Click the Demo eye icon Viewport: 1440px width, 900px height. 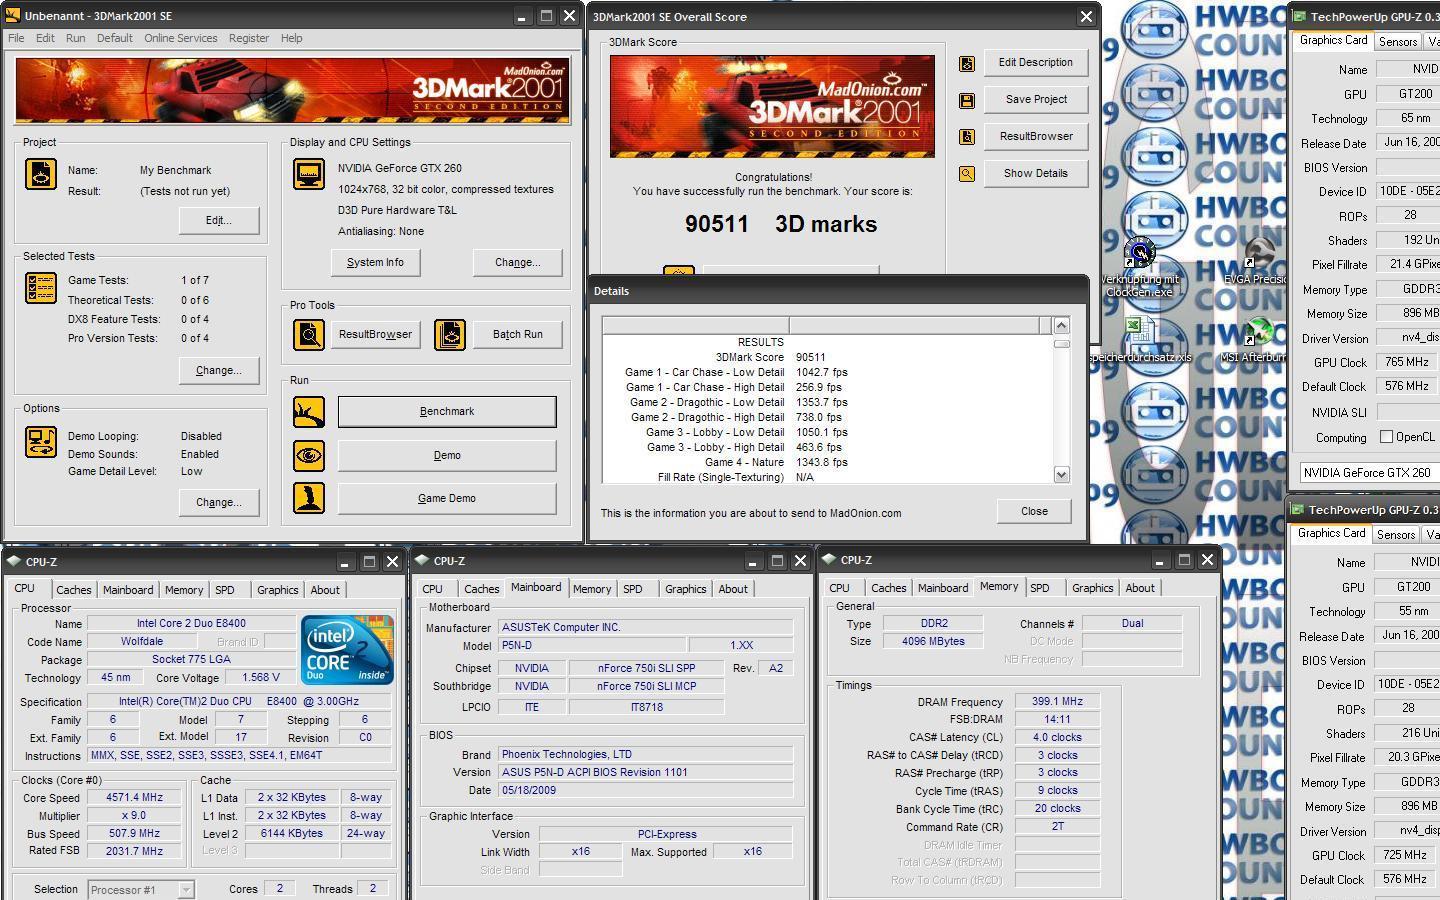309,456
